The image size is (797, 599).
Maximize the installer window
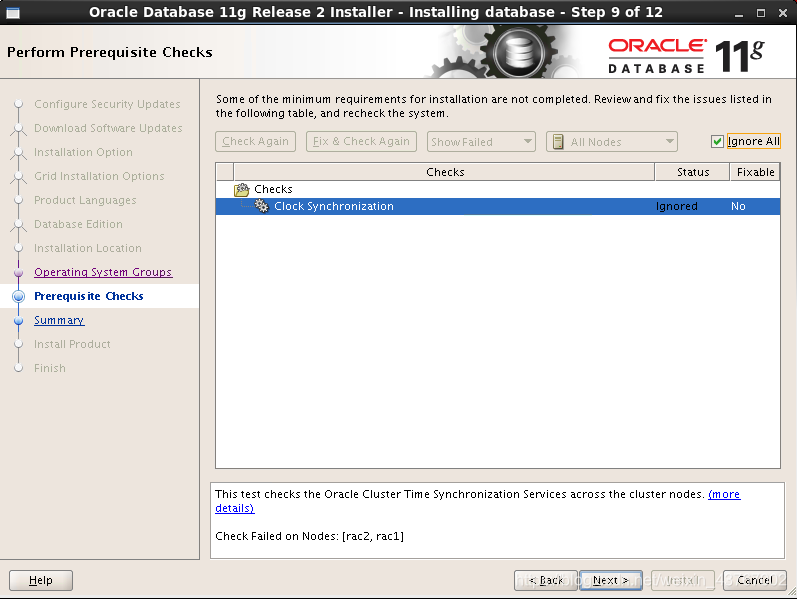tap(761, 13)
